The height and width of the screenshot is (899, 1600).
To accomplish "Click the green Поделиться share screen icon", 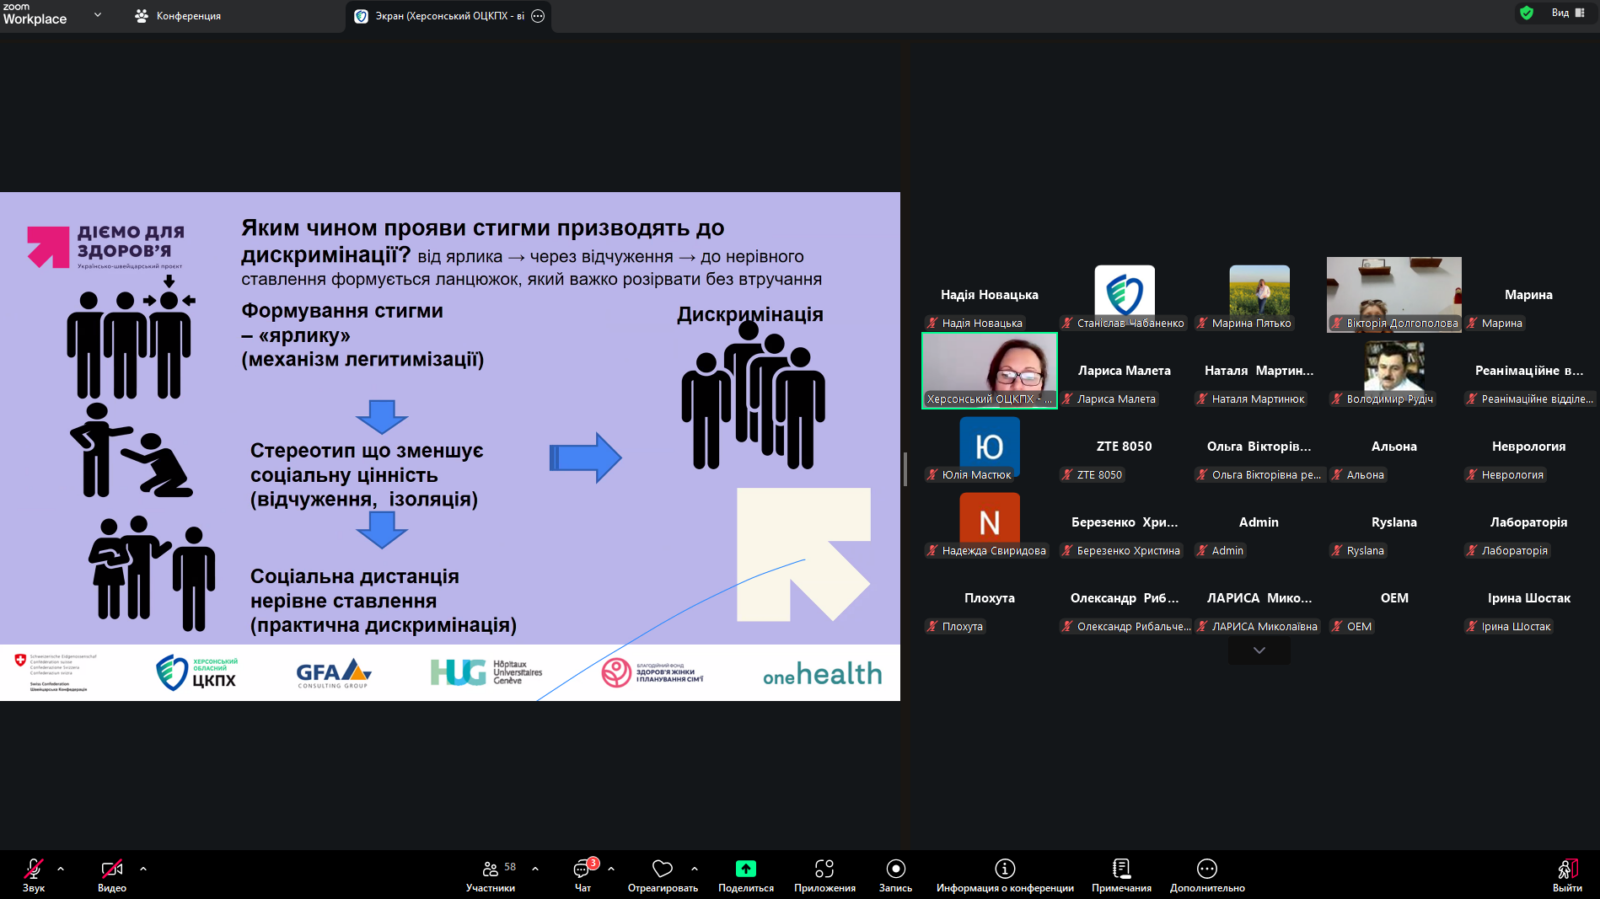I will point(746,869).
